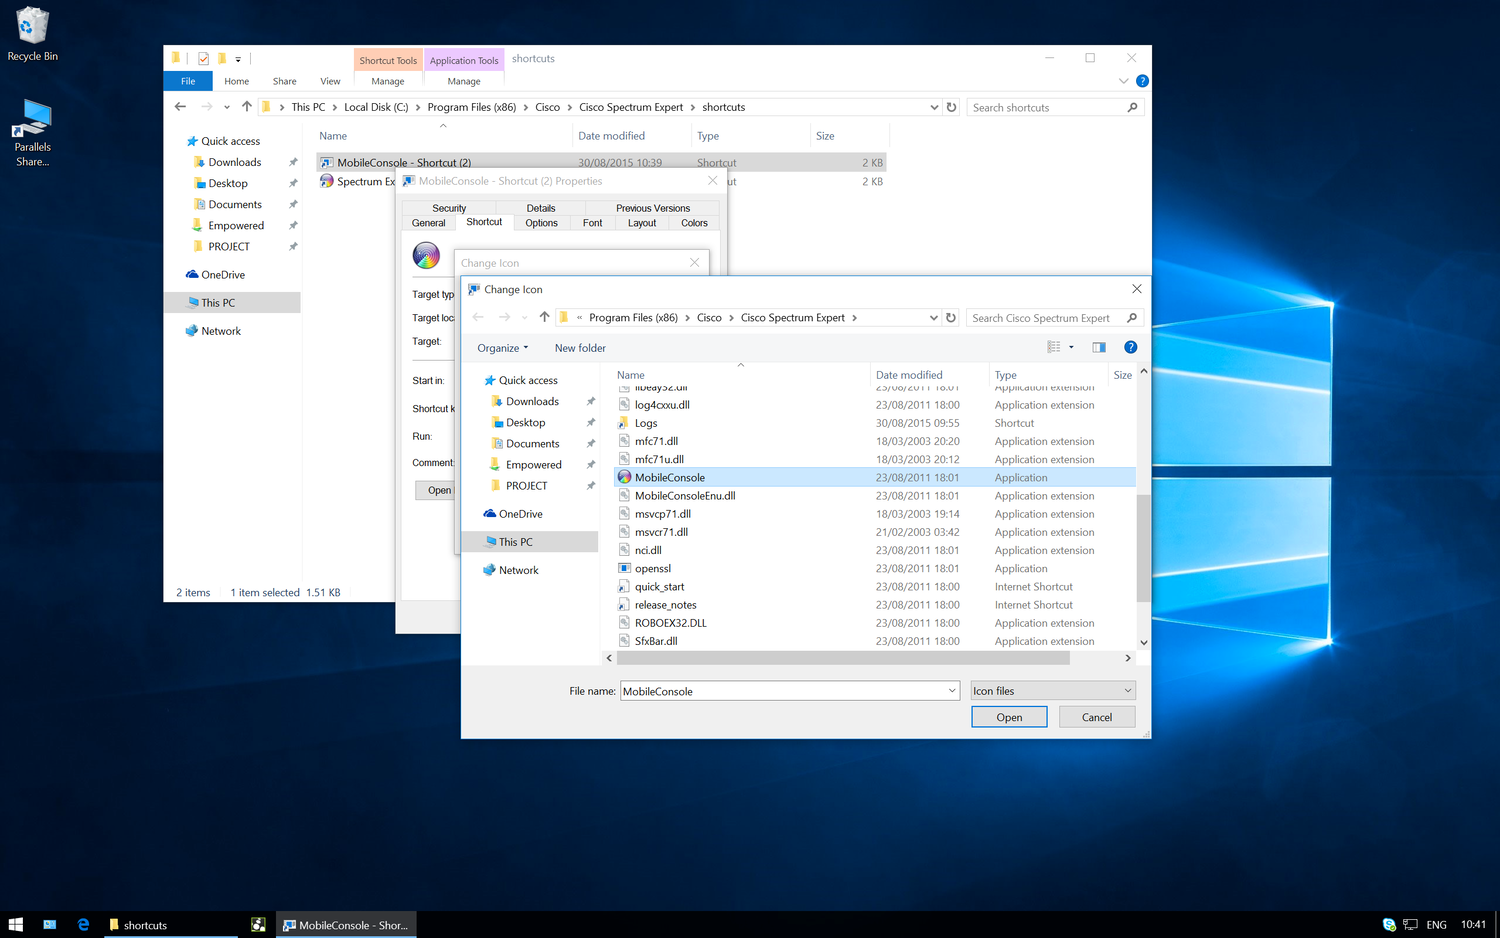This screenshot has height=938, width=1500.
Task: Click the File name input field
Action: 783,691
